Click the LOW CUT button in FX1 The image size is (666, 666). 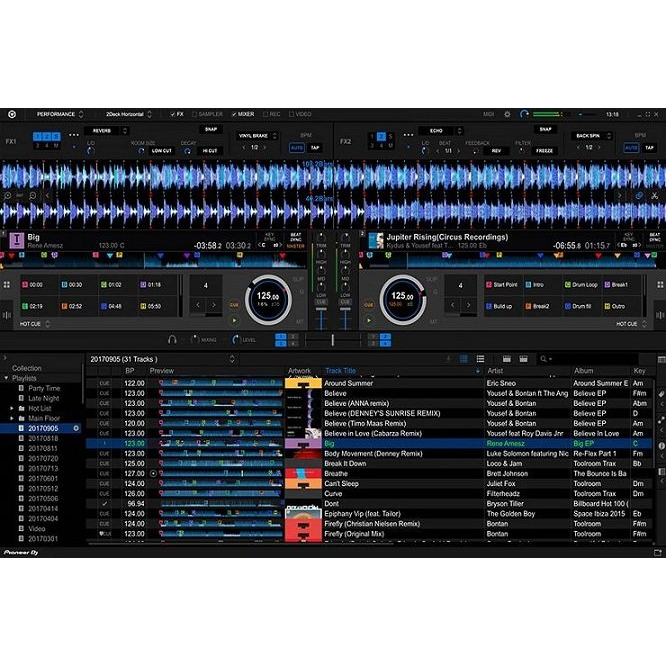tap(162, 150)
